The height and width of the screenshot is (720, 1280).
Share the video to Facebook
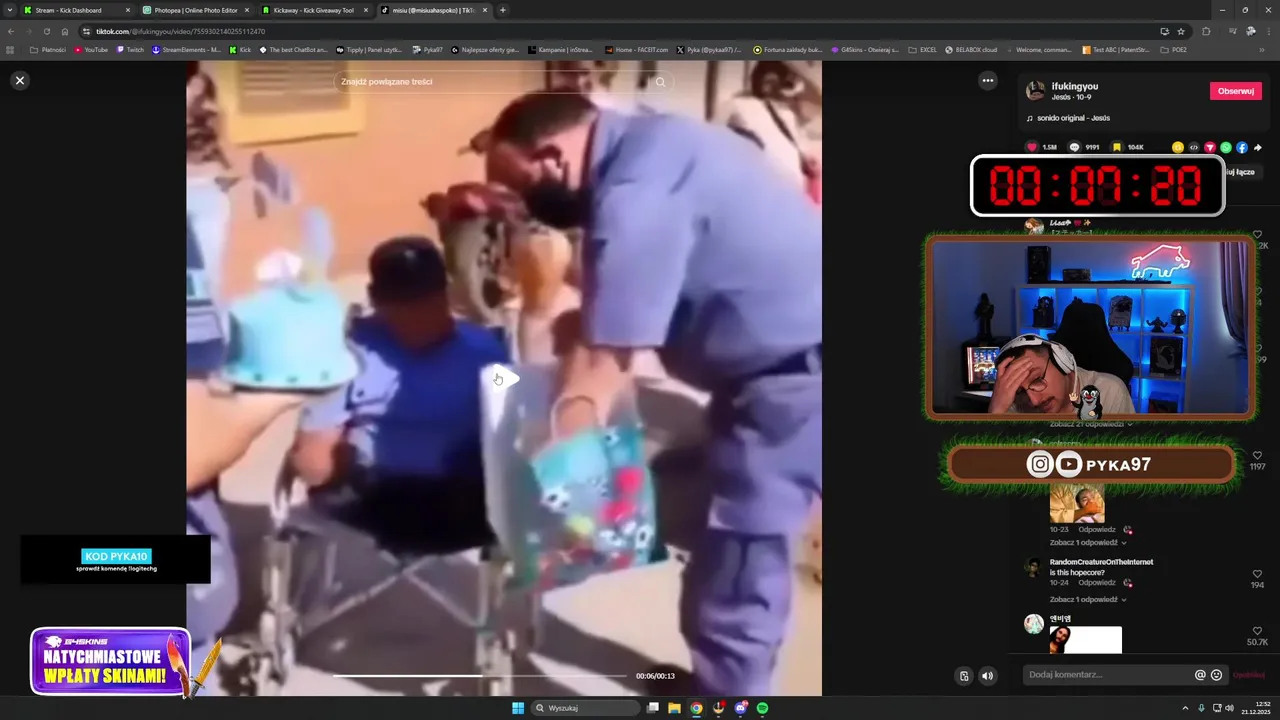[1242, 147]
